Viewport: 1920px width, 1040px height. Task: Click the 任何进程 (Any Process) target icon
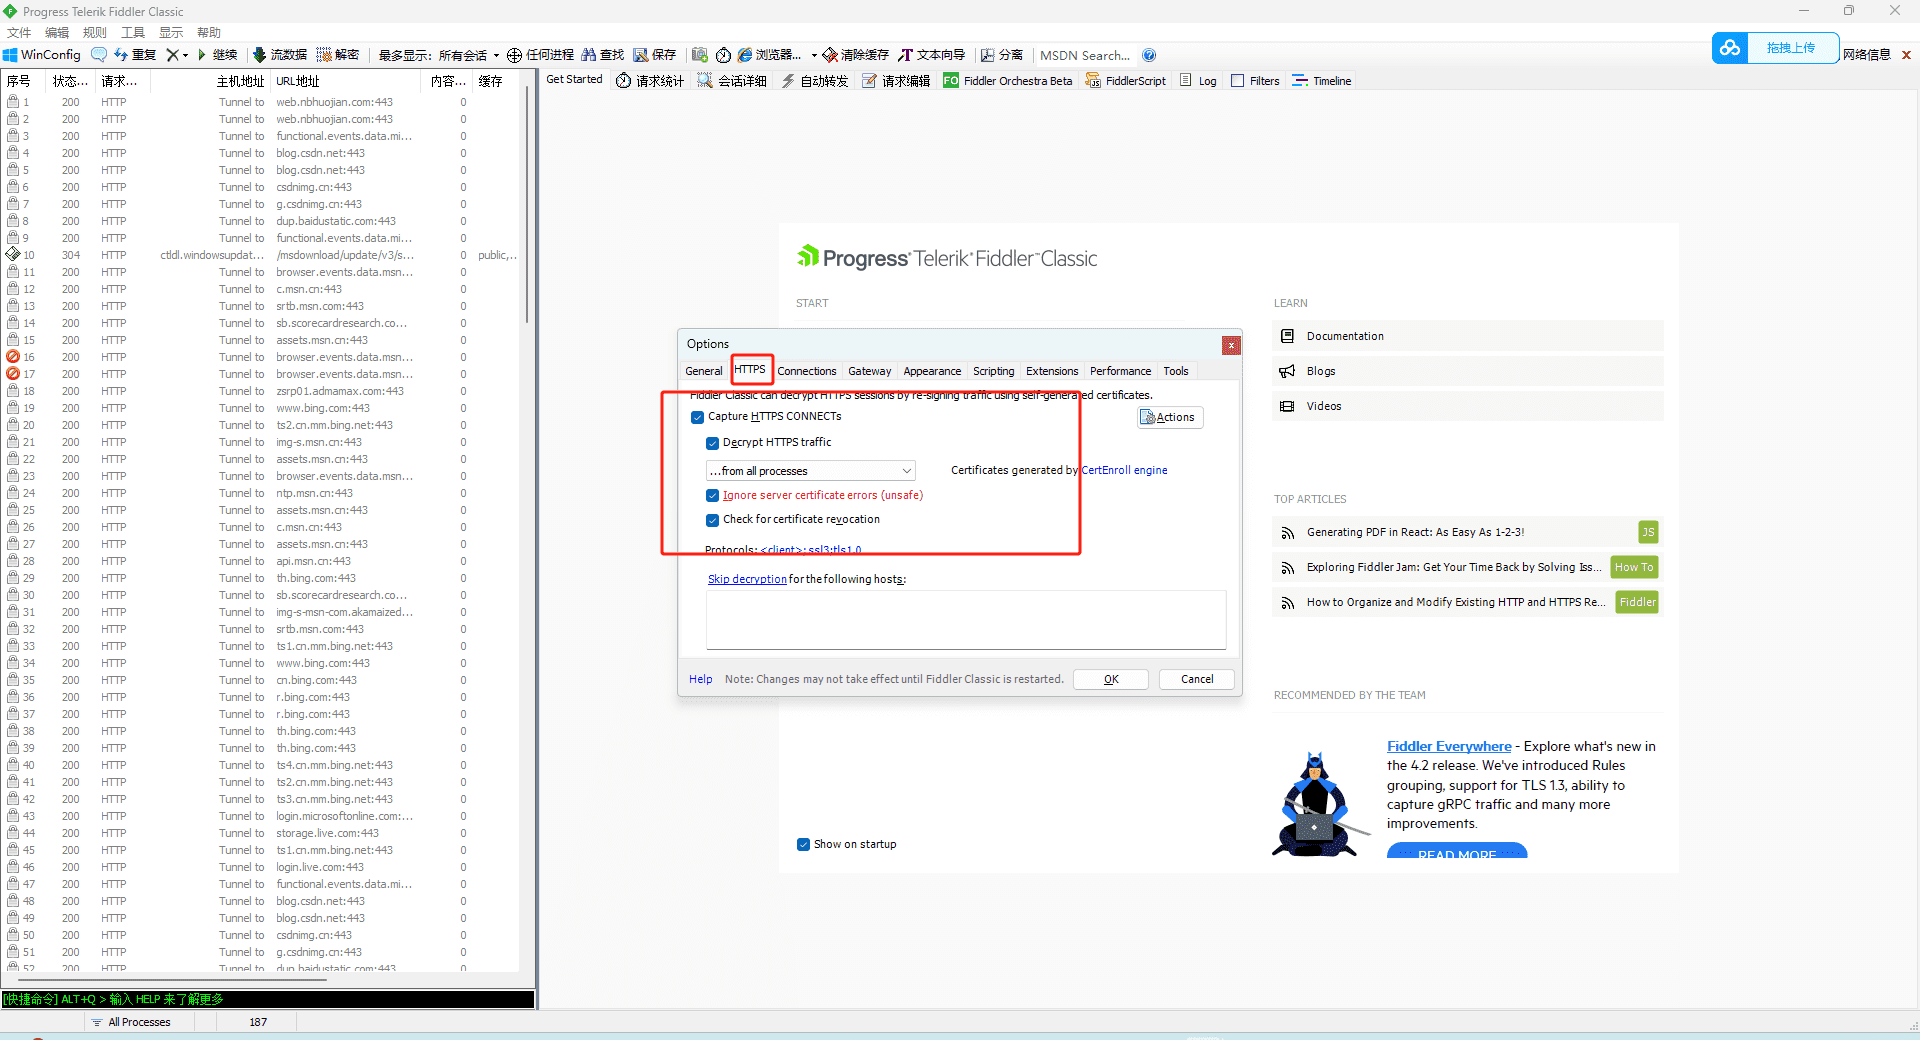coord(514,55)
